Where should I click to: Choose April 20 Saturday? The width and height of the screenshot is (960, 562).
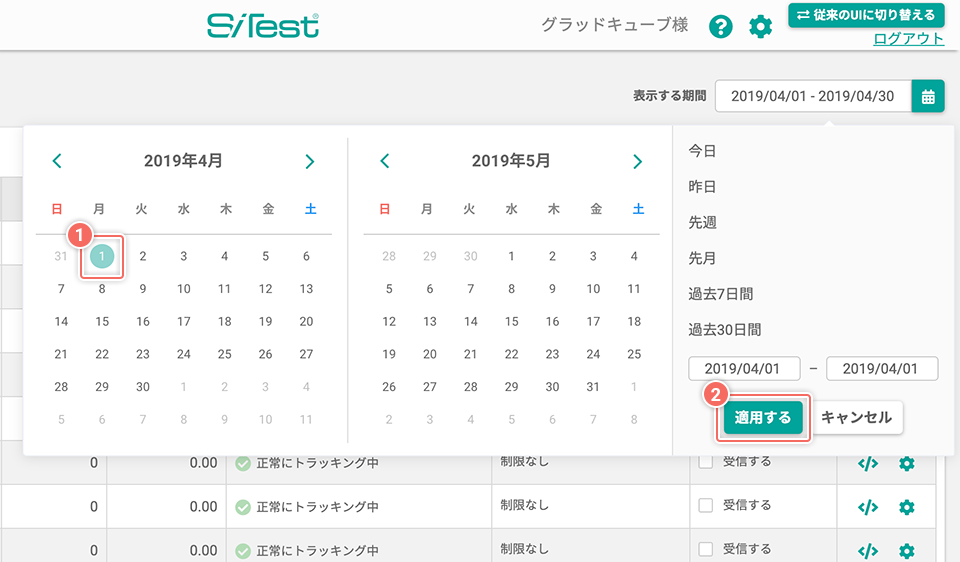[x=306, y=321]
